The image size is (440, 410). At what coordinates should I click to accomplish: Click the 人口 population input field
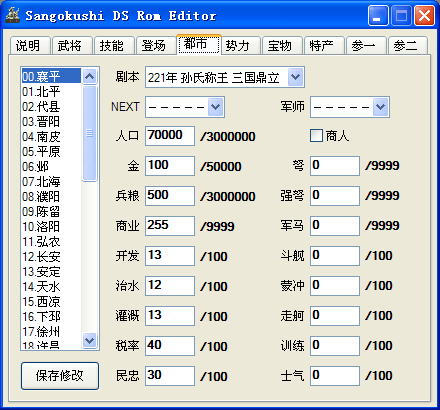point(170,136)
